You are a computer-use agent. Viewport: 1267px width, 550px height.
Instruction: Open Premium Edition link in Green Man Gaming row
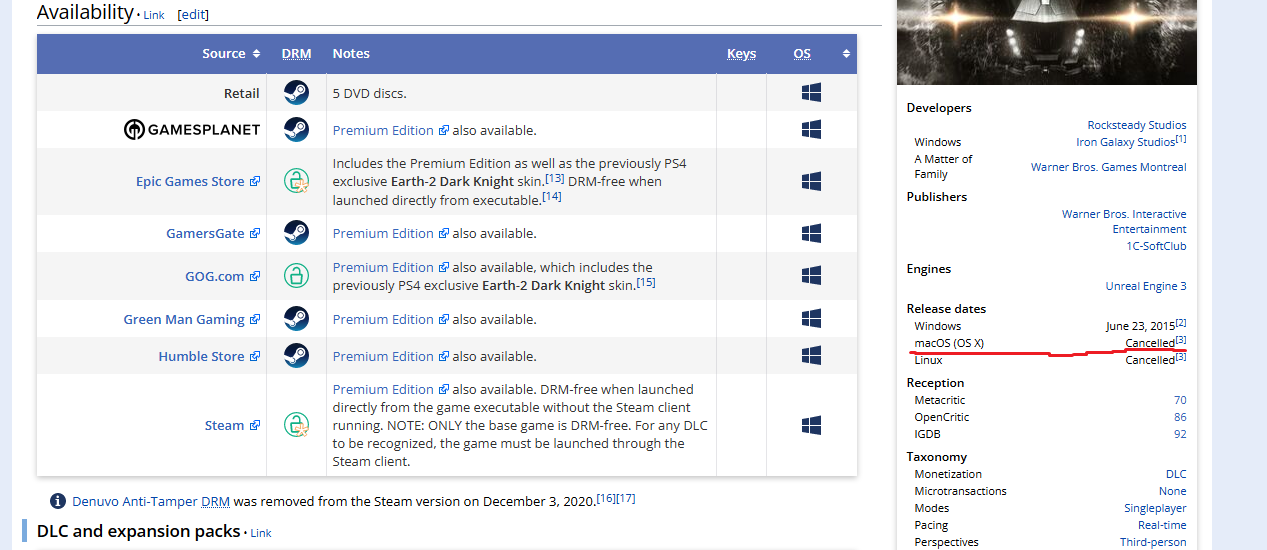(390, 319)
